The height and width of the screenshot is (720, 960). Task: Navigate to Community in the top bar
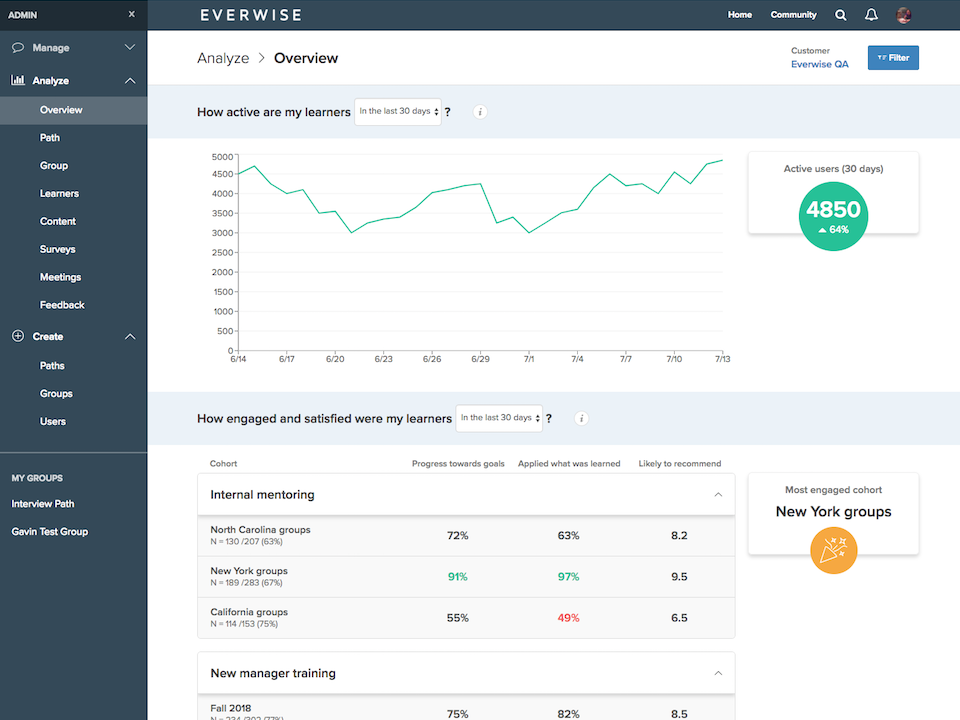(793, 14)
